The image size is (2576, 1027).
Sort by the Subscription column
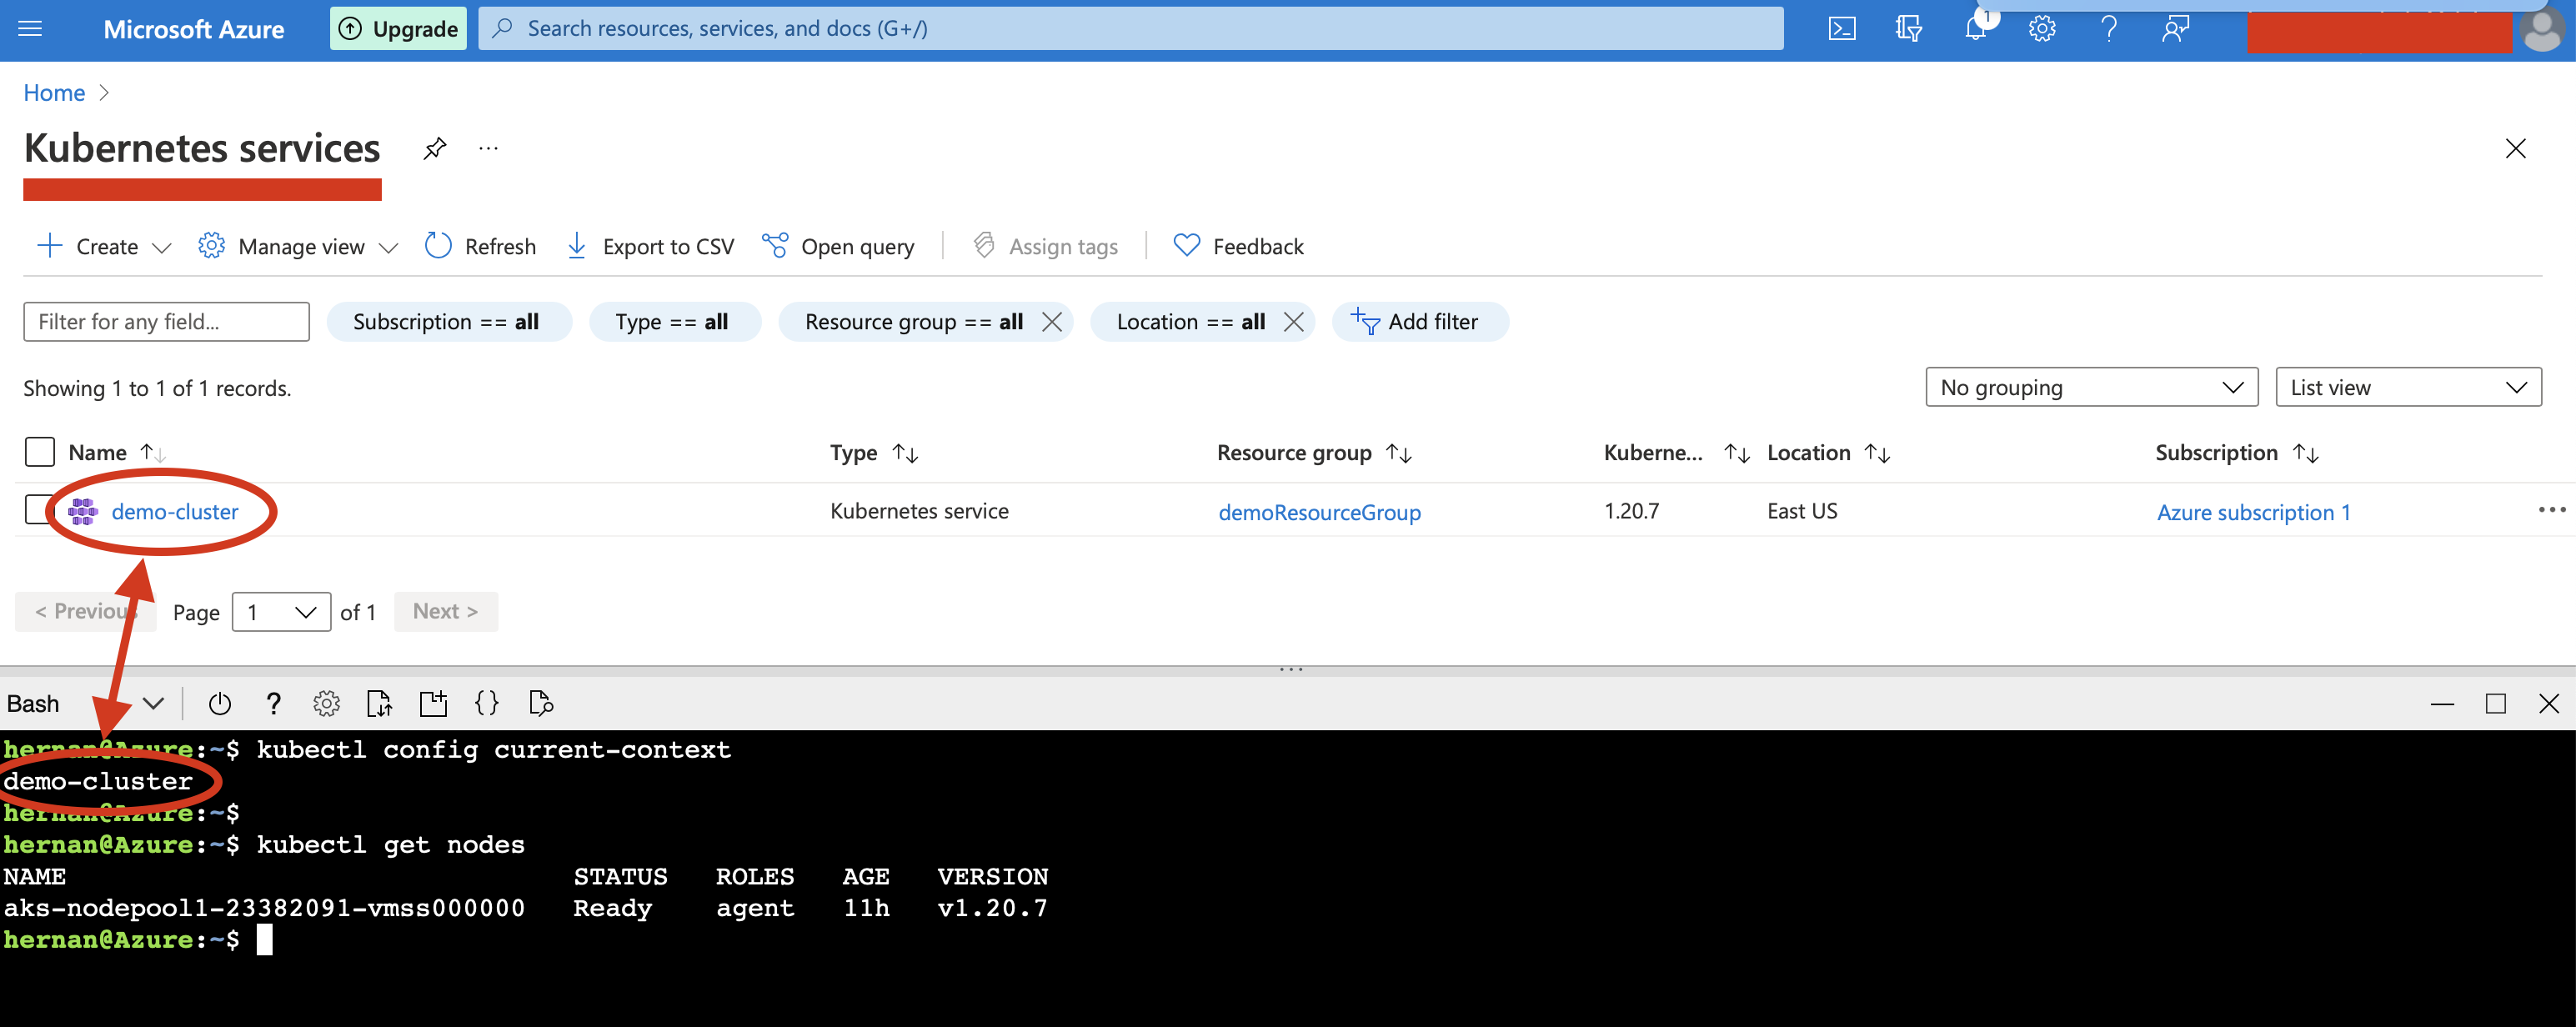pos(2236,453)
